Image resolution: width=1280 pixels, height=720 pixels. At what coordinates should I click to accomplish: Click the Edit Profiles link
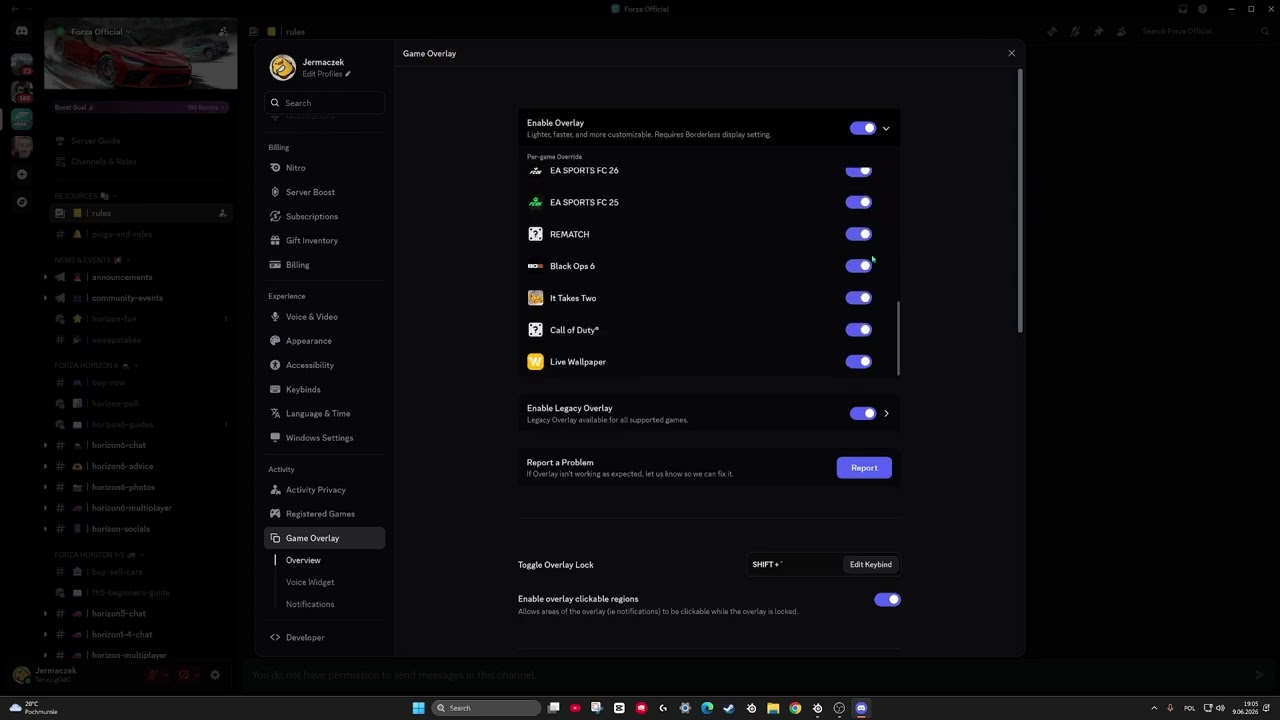point(326,74)
